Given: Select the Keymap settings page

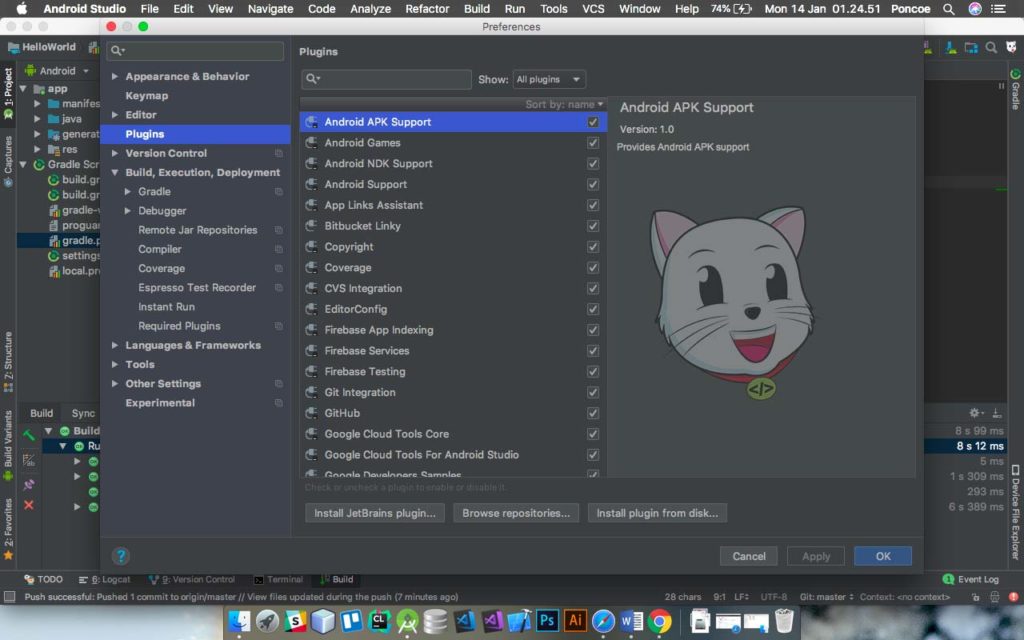Looking at the screenshot, I should (x=147, y=95).
